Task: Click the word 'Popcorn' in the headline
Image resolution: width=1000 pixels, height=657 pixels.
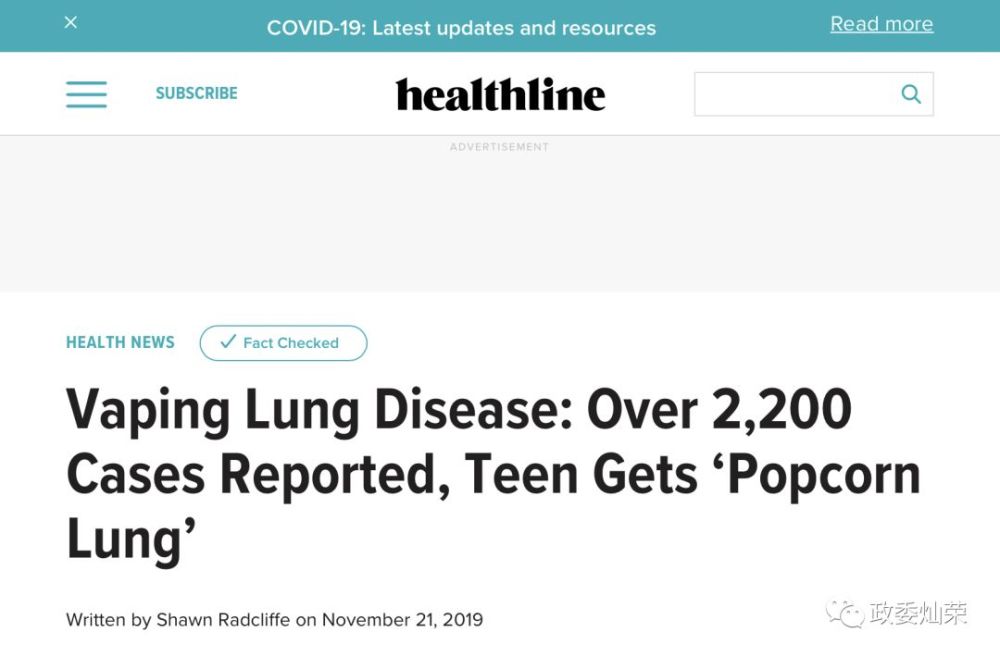Action: [824, 473]
